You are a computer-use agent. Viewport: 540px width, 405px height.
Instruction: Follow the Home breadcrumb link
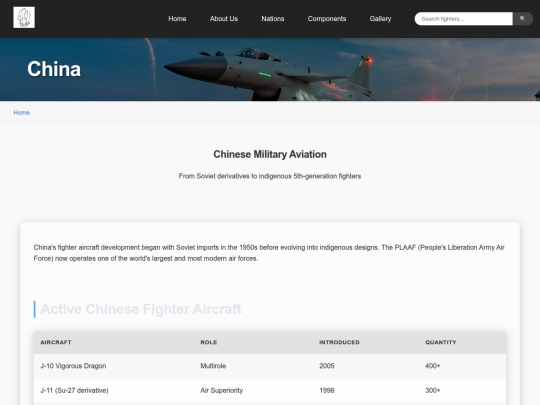tap(22, 113)
